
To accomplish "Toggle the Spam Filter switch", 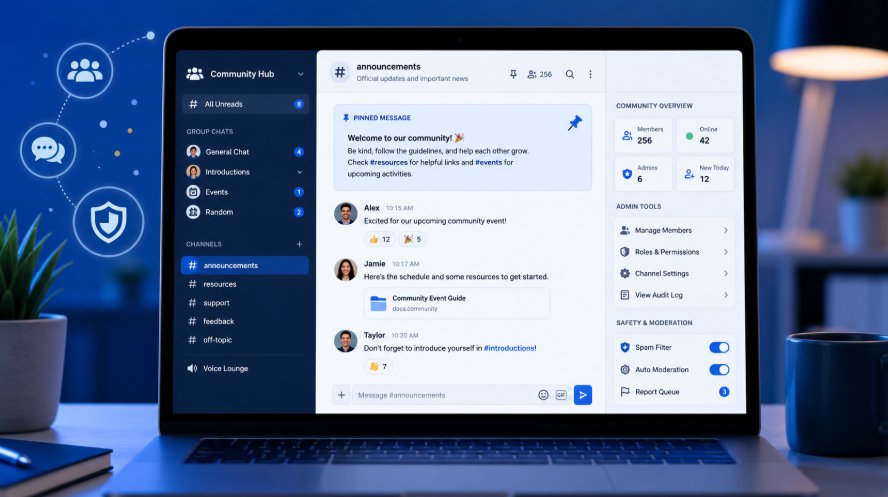I will (719, 348).
